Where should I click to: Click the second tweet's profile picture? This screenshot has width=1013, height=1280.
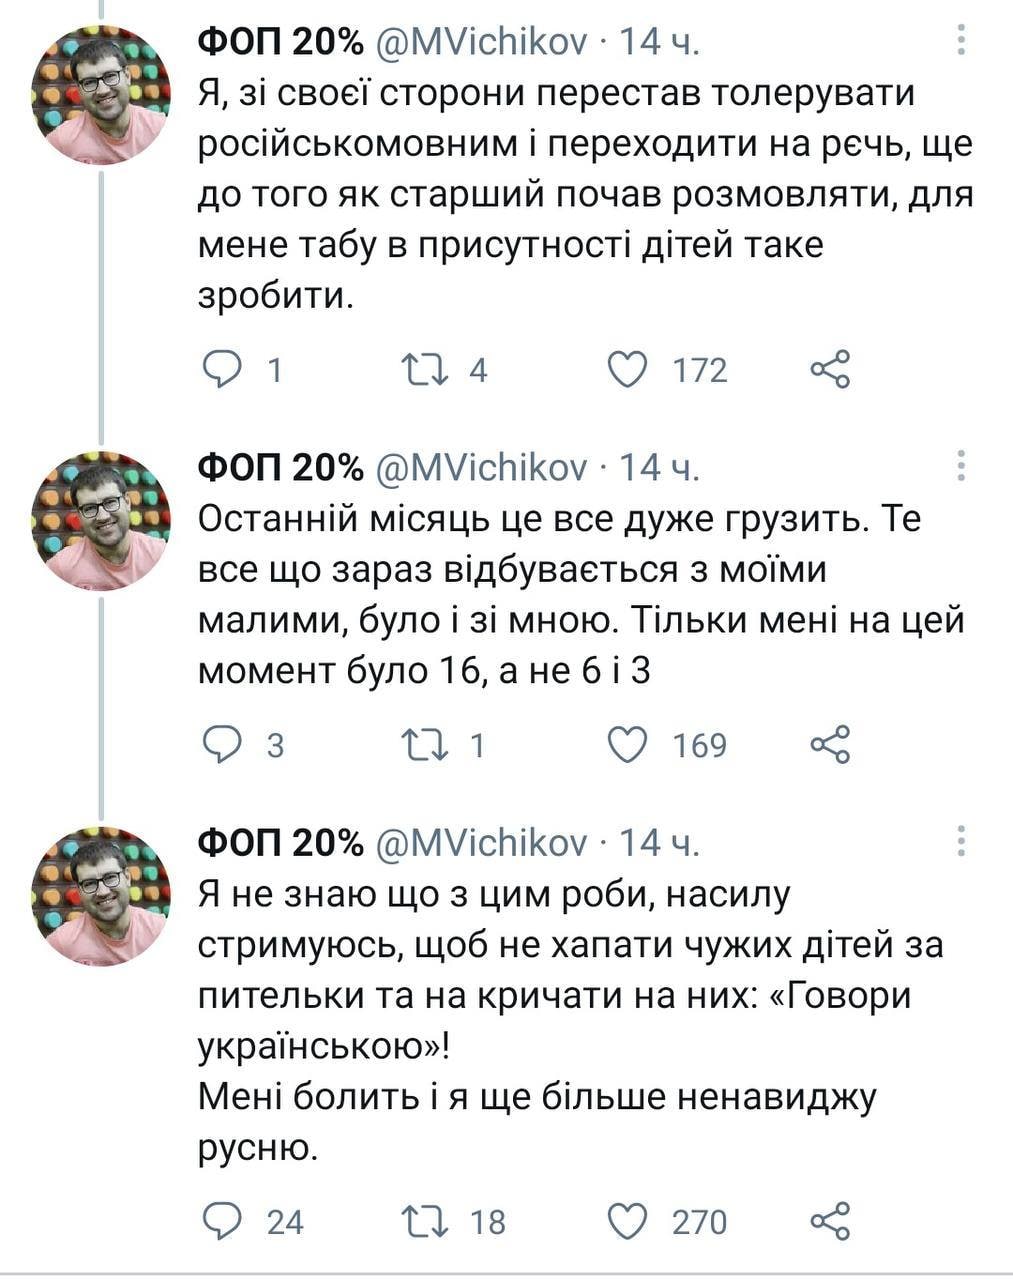pos(100,520)
